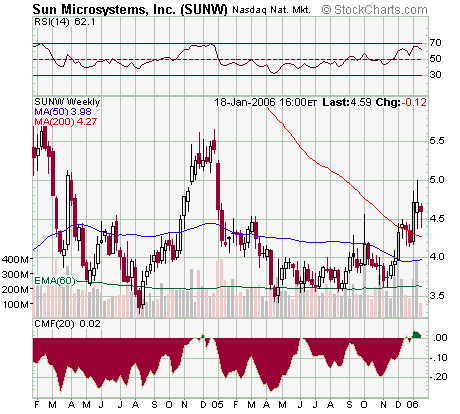Screen dimensions: 460x414
Task: Click the RSI '30' axis label
Action: [435, 74]
